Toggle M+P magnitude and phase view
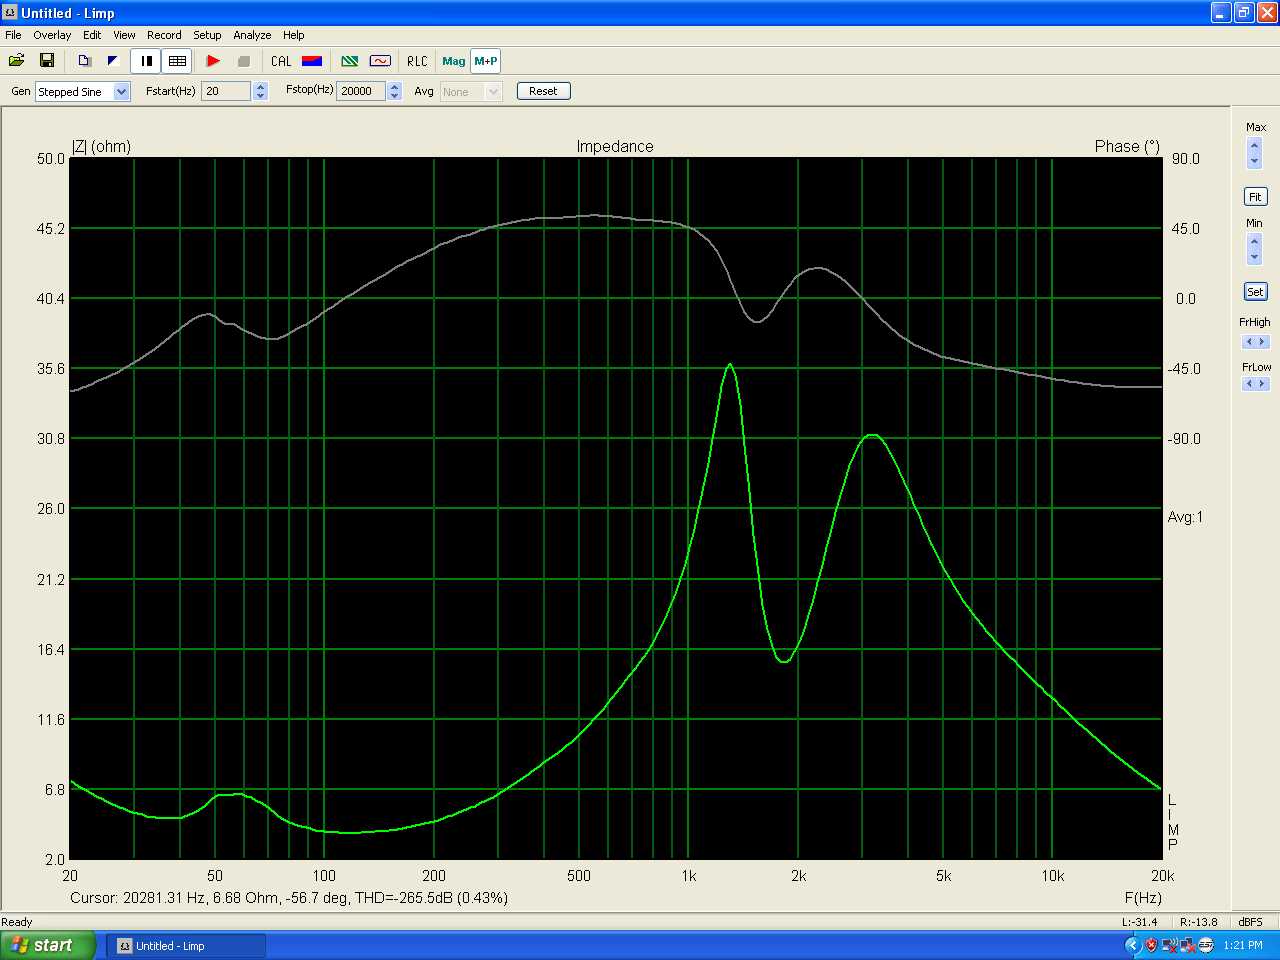This screenshot has height=960, width=1280. pyautogui.click(x=486, y=61)
